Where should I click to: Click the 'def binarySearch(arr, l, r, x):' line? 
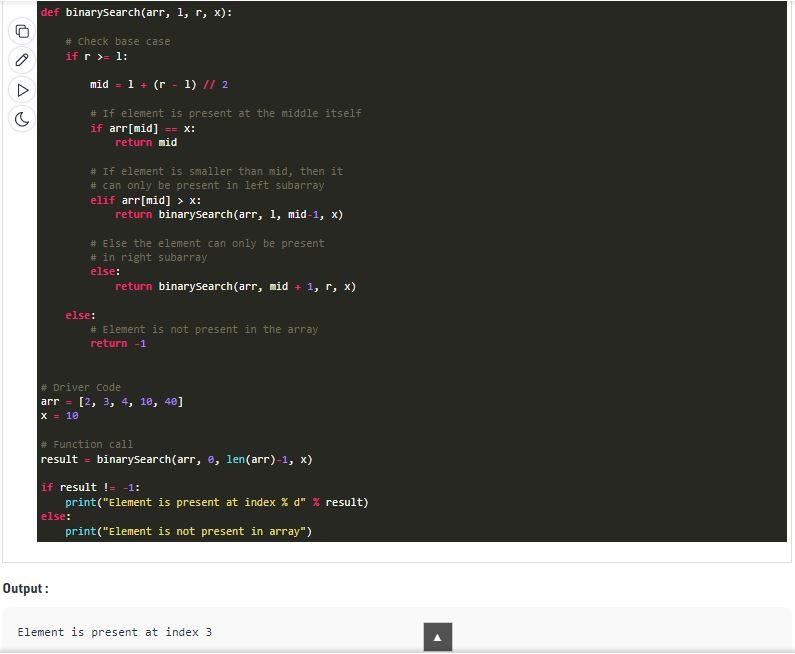(x=136, y=13)
